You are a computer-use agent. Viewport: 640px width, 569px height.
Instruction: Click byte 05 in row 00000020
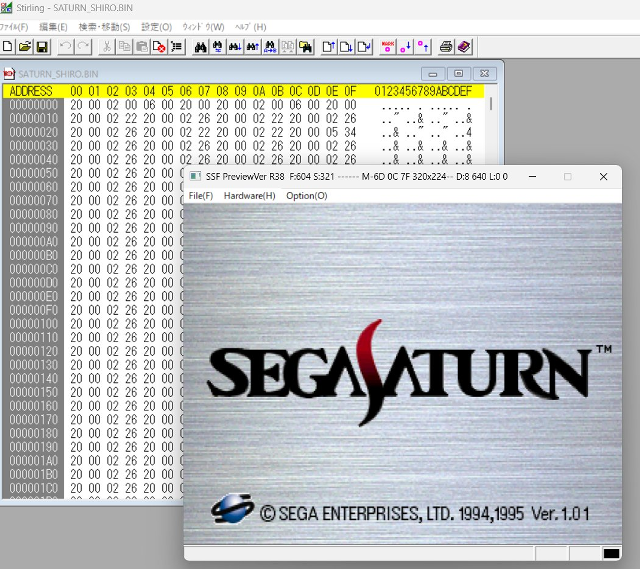pyautogui.click(x=332, y=132)
